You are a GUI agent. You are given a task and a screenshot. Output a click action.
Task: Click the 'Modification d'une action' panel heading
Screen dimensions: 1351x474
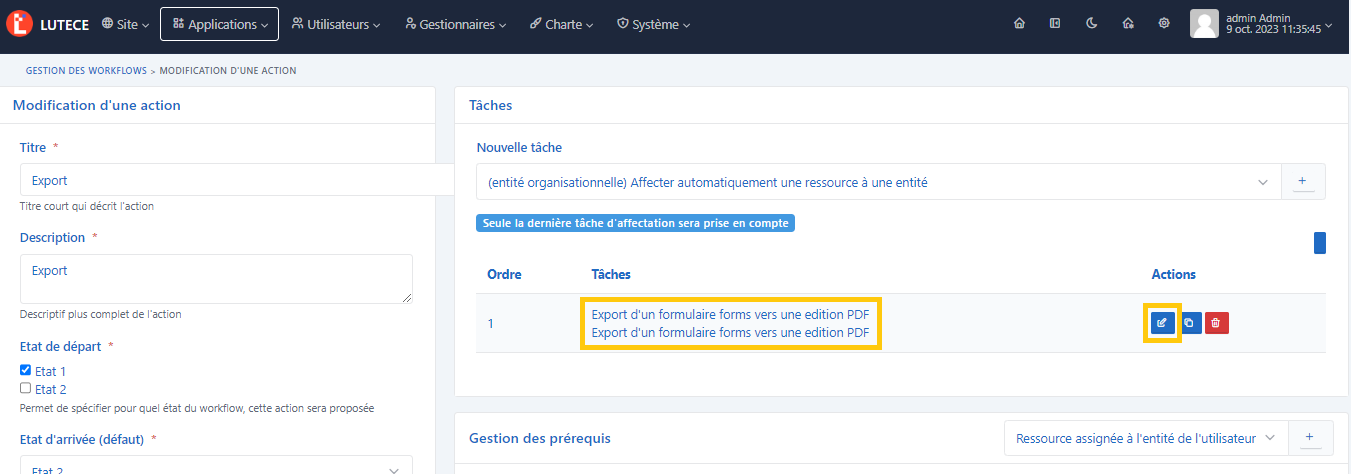pos(97,105)
